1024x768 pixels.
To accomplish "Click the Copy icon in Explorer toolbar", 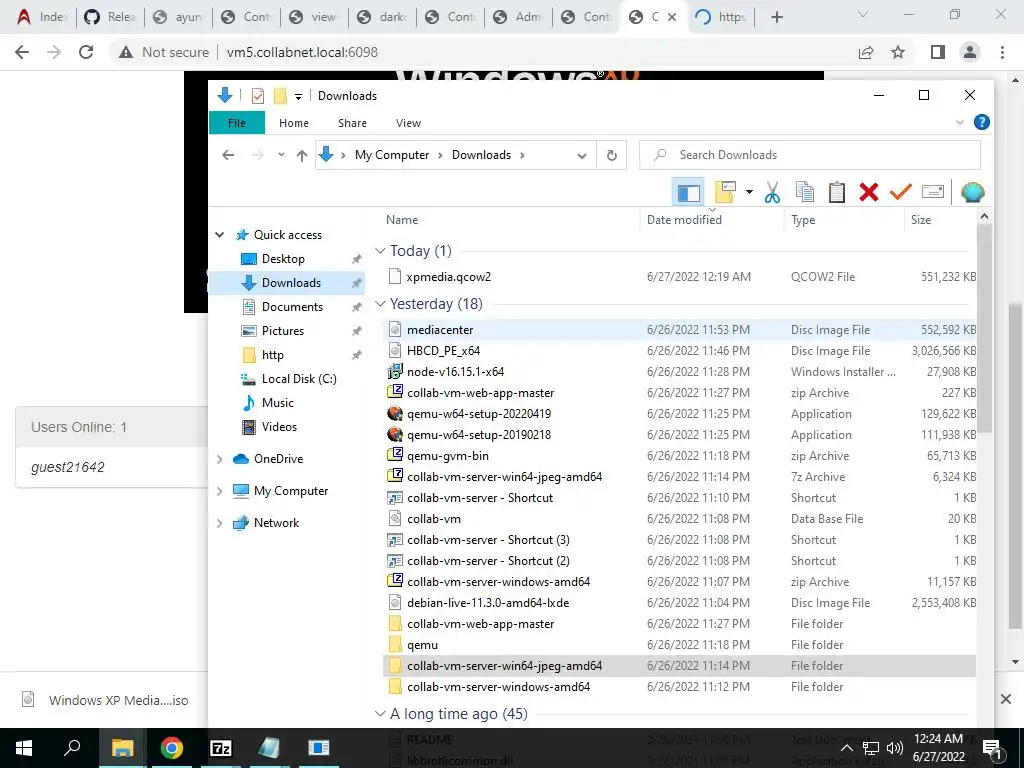I will (x=805, y=192).
